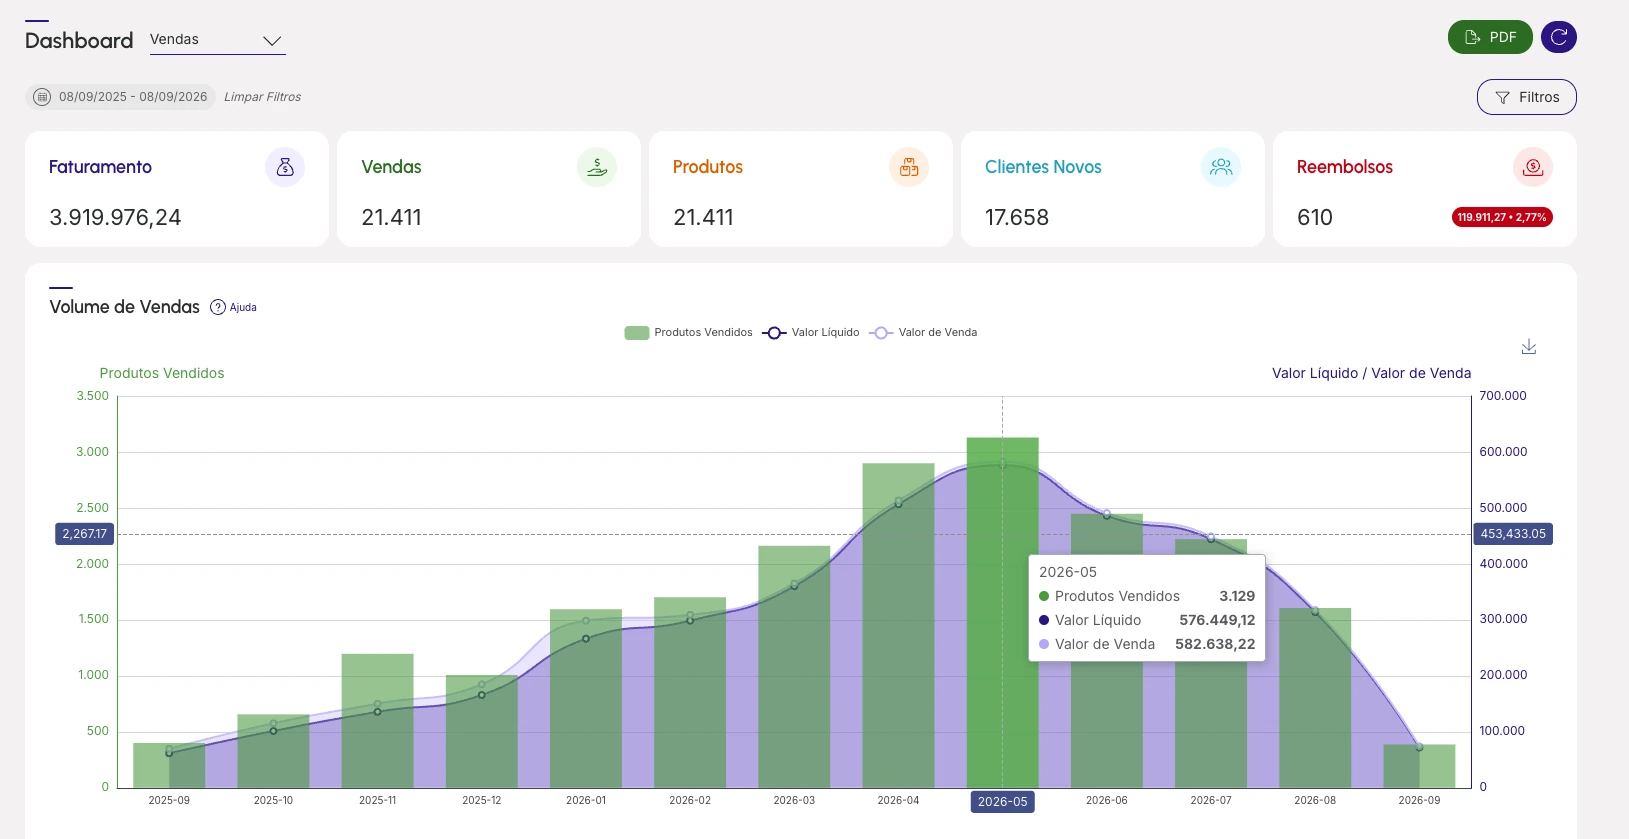Viewport: 1629px width, 839px height.
Task: Click the Reembolsos count 610
Action: [x=1315, y=217]
